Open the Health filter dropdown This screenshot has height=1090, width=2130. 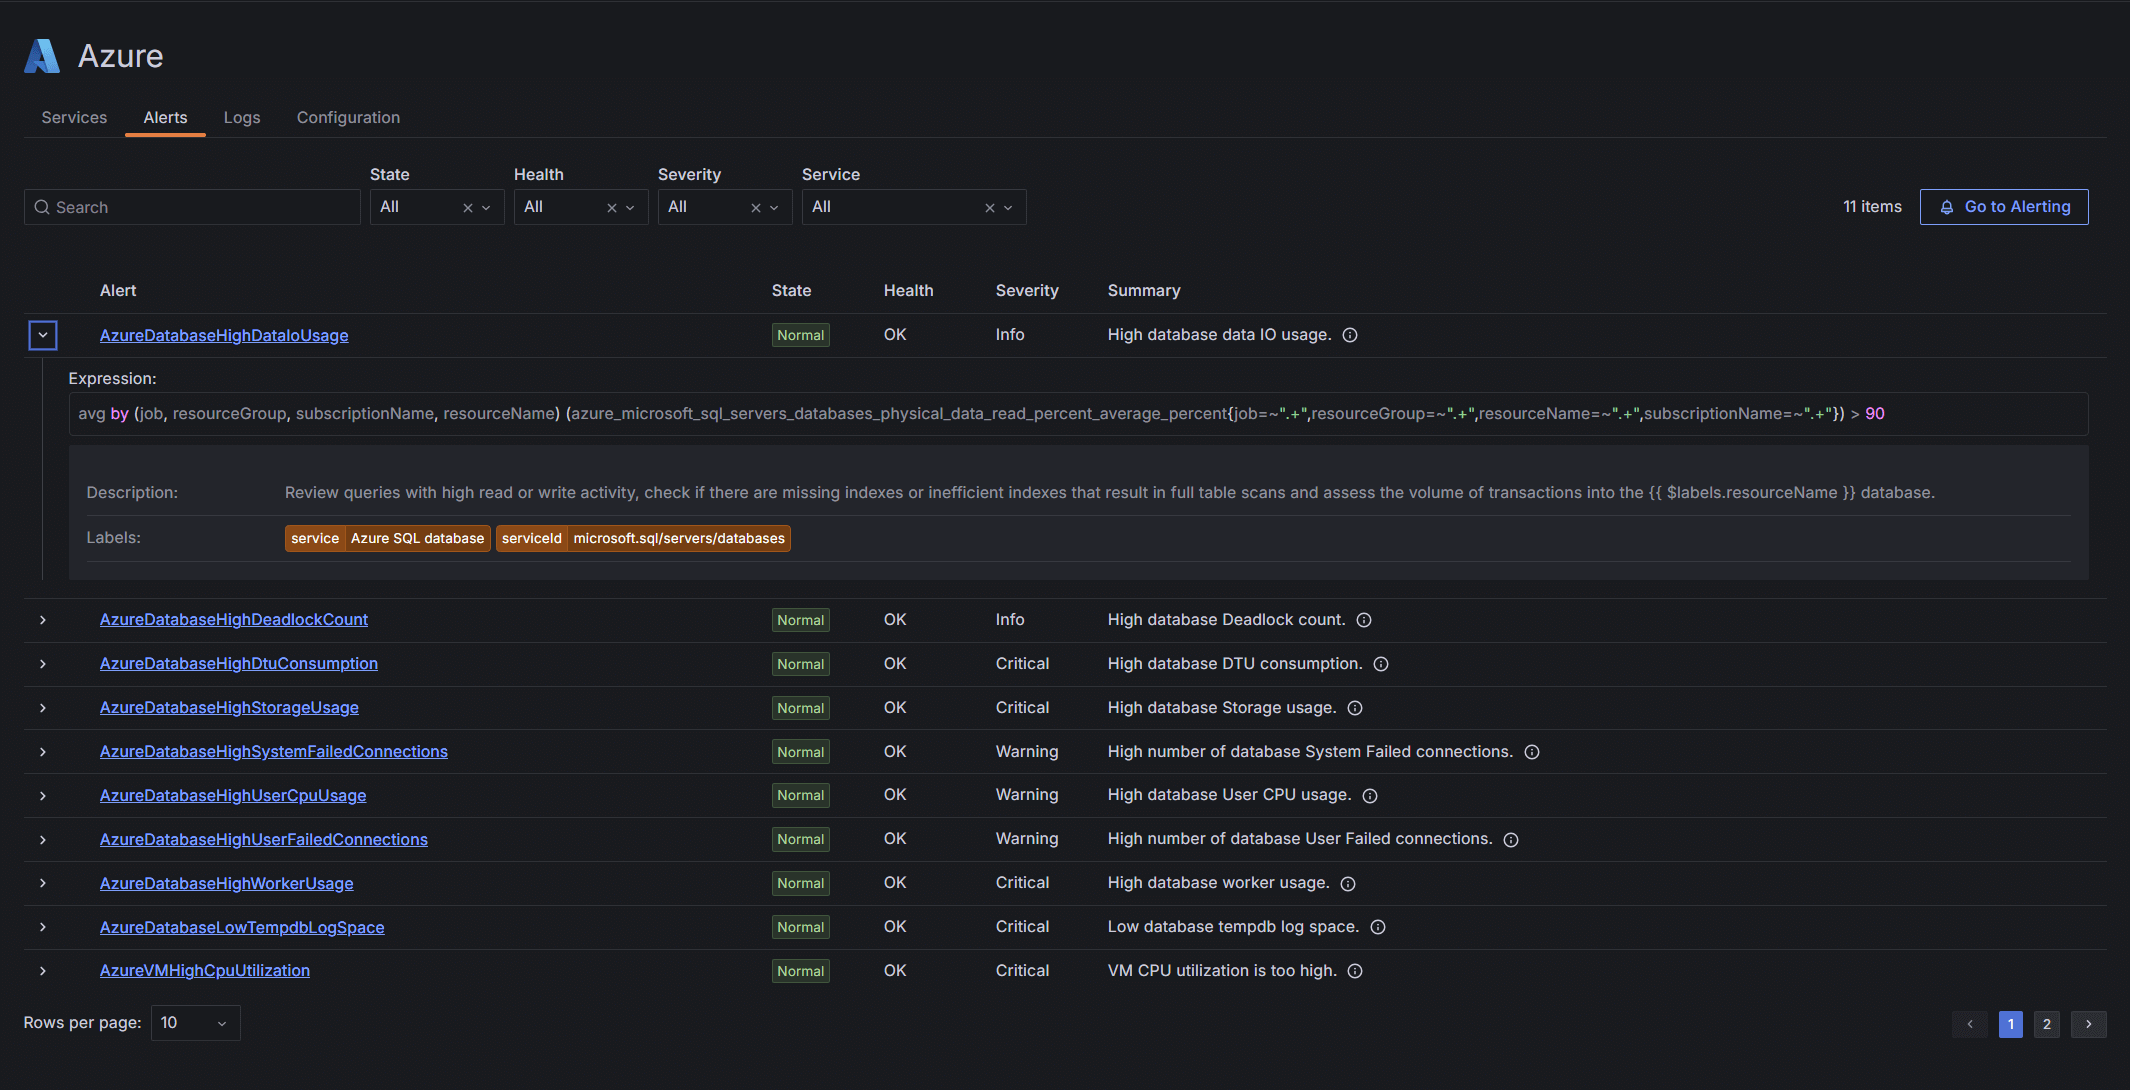tap(628, 207)
